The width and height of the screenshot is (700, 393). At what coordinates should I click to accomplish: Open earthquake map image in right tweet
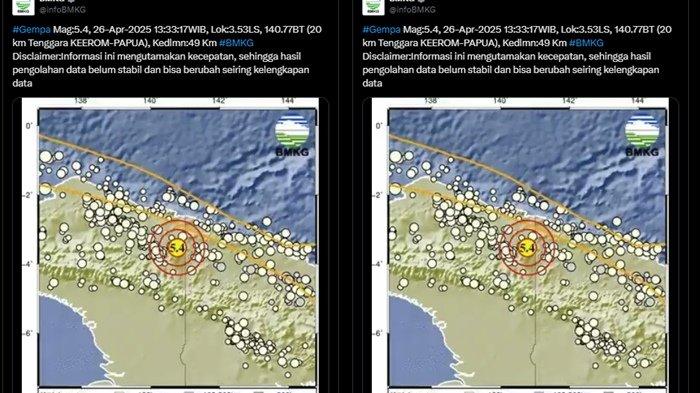(x=521, y=245)
